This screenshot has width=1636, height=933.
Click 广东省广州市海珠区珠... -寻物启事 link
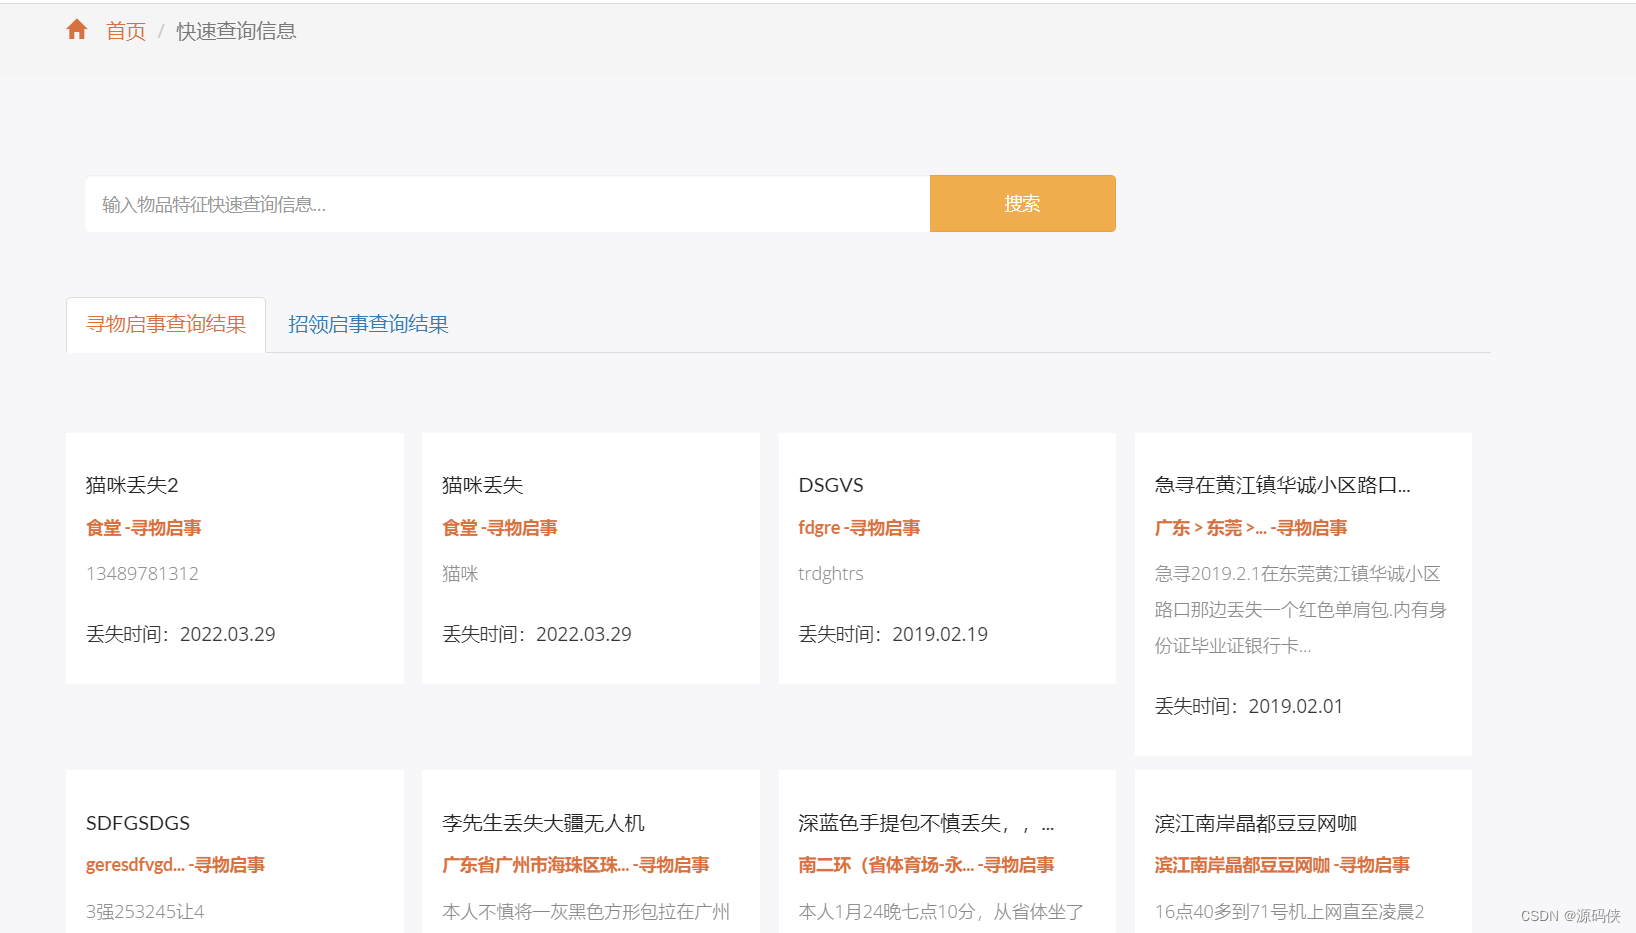(576, 864)
